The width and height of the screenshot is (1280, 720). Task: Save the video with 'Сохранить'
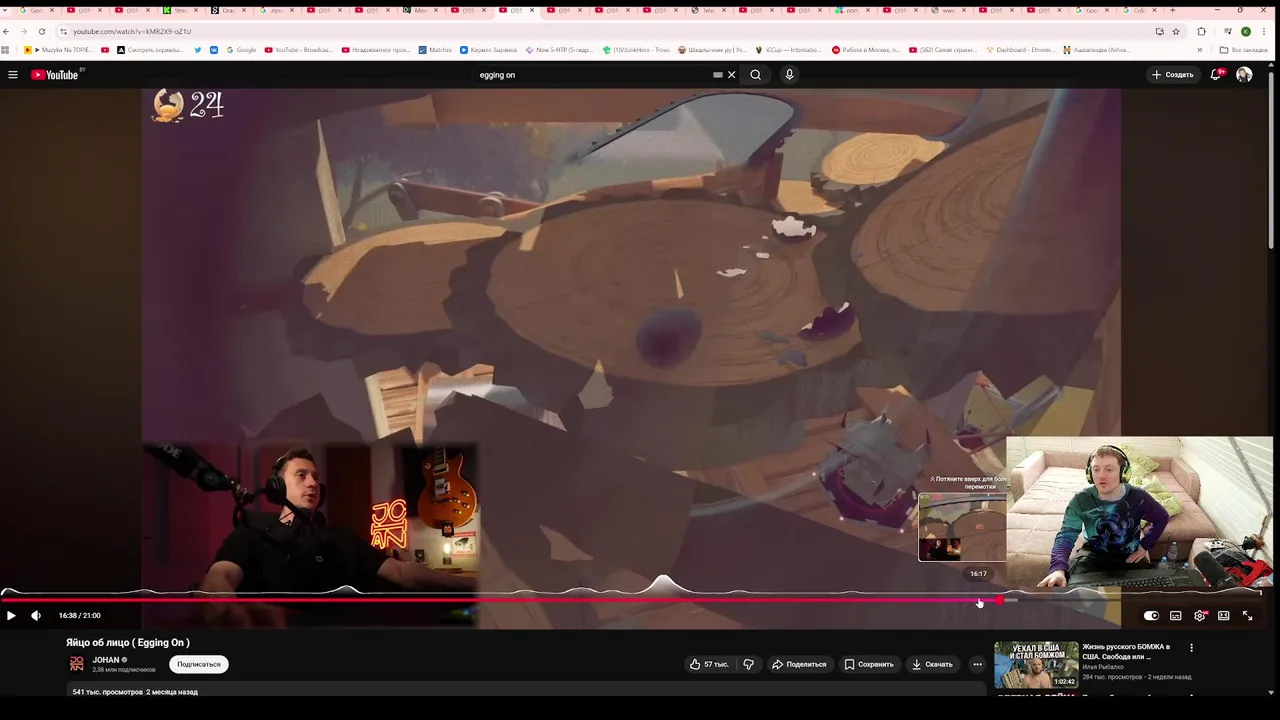click(868, 664)
